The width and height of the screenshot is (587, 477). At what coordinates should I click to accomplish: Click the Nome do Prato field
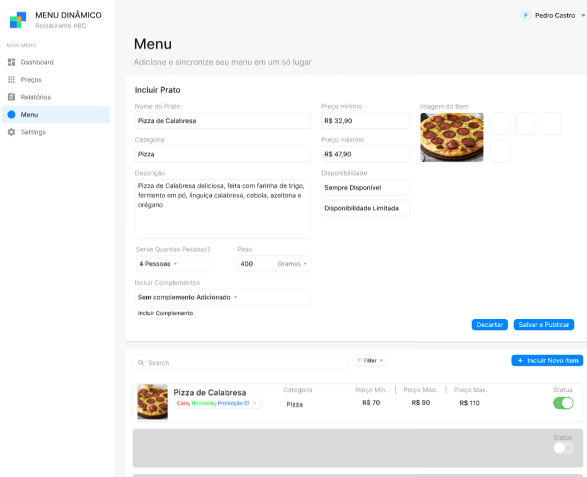tap(222, 121)
